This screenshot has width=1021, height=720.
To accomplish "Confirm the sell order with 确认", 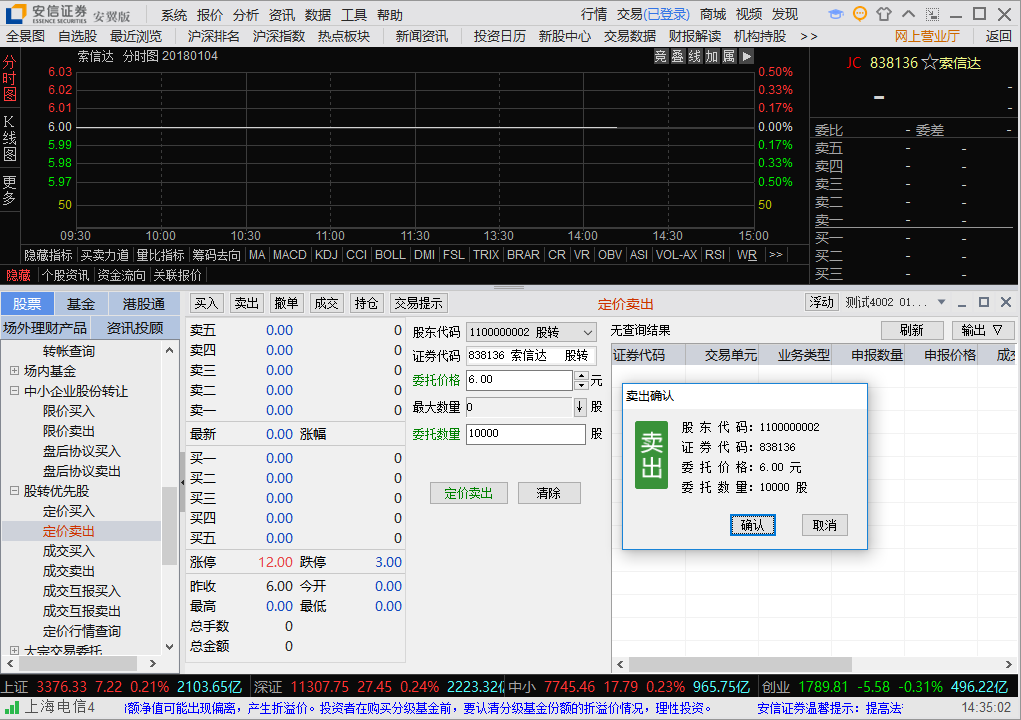I will (x=753, y=525).
